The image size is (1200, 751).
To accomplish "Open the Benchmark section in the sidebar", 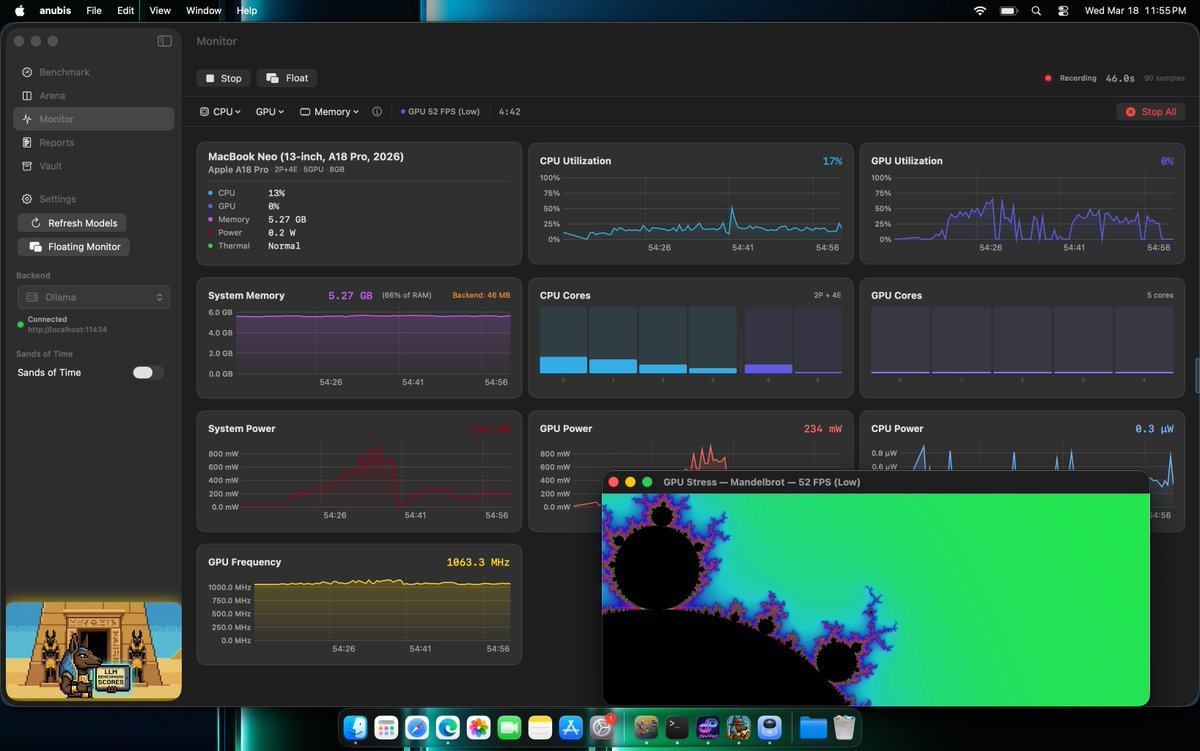I will point(64,72).
